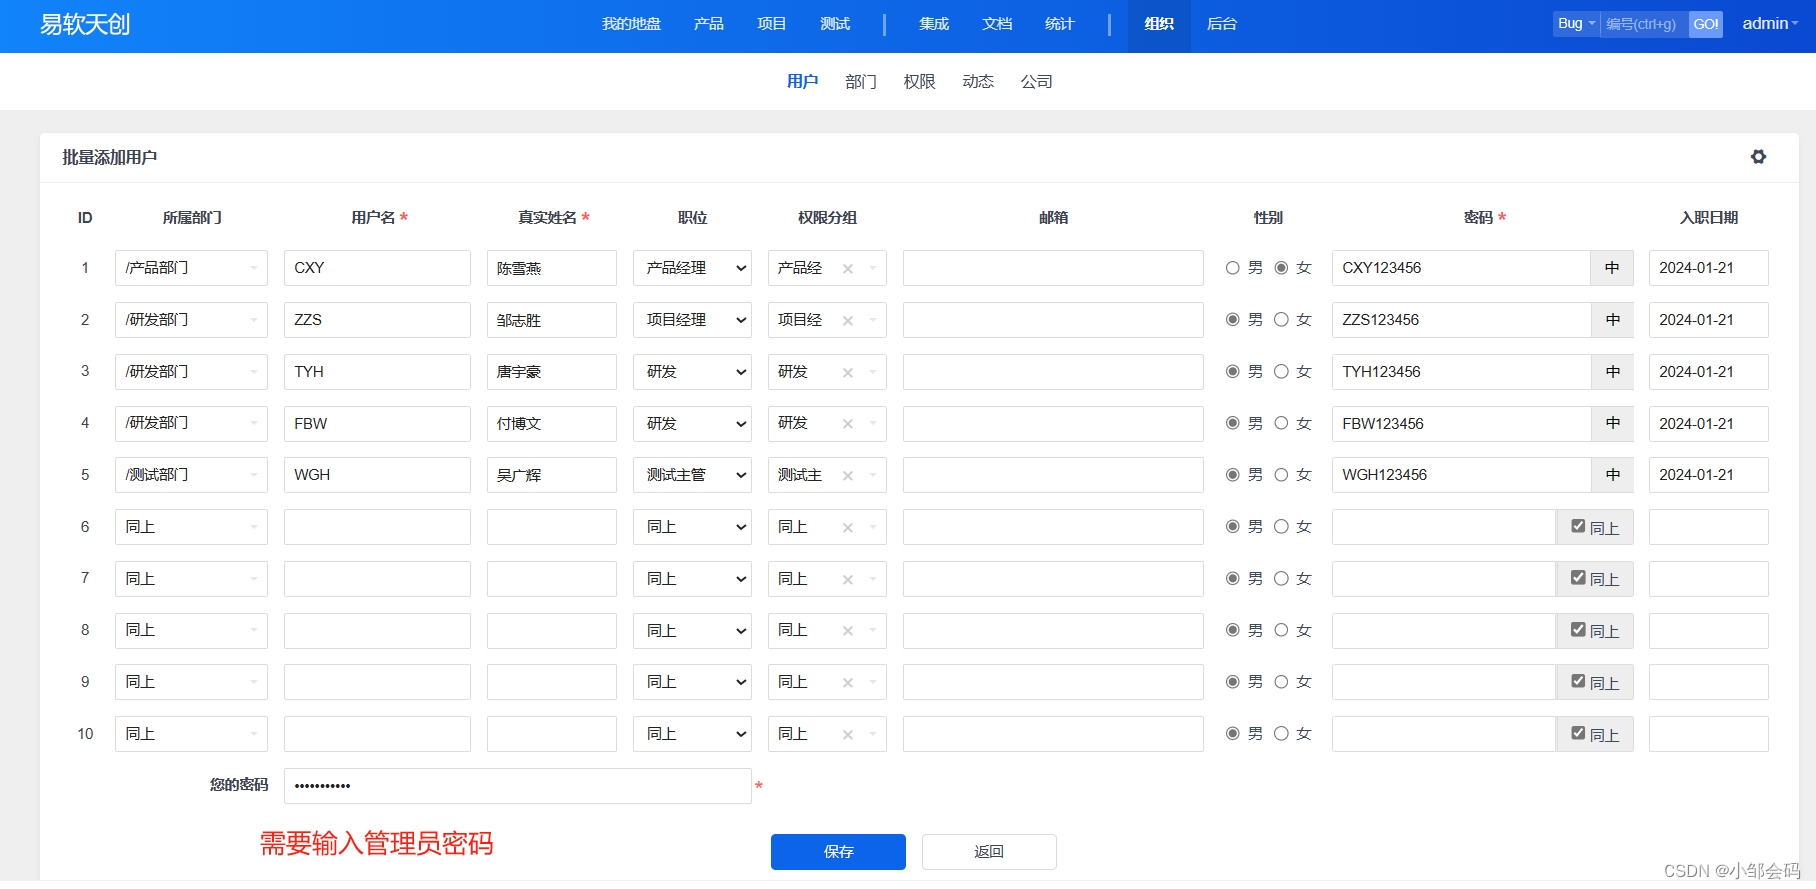The height and width of the screenshot is (889, 1816).
Task: Click password strength indicator for CXY123456
Action: [1612, 268]
